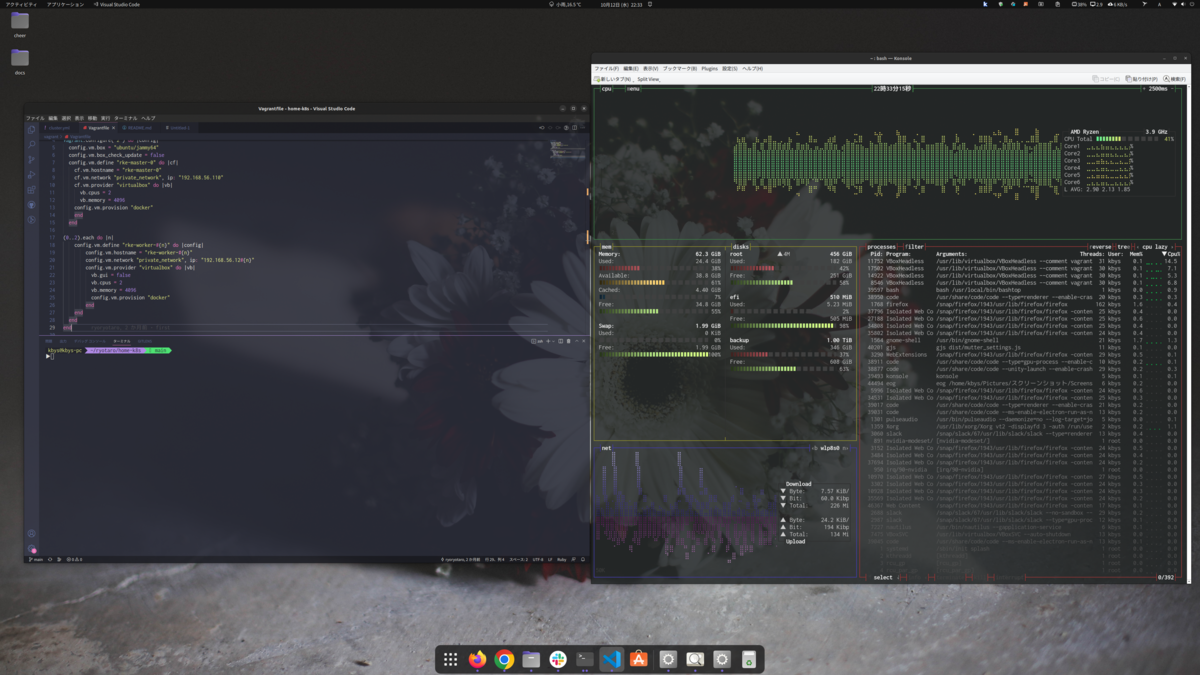
Task: Click select button at btop processes bottom
Action: 883,577
